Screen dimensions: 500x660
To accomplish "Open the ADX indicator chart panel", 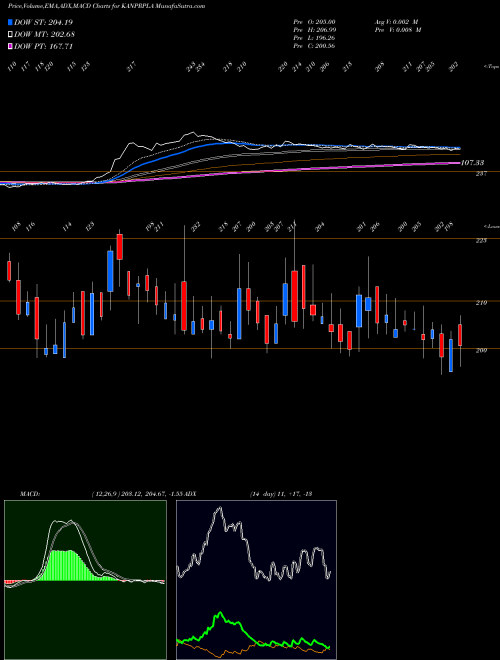I will pos(256,580).
